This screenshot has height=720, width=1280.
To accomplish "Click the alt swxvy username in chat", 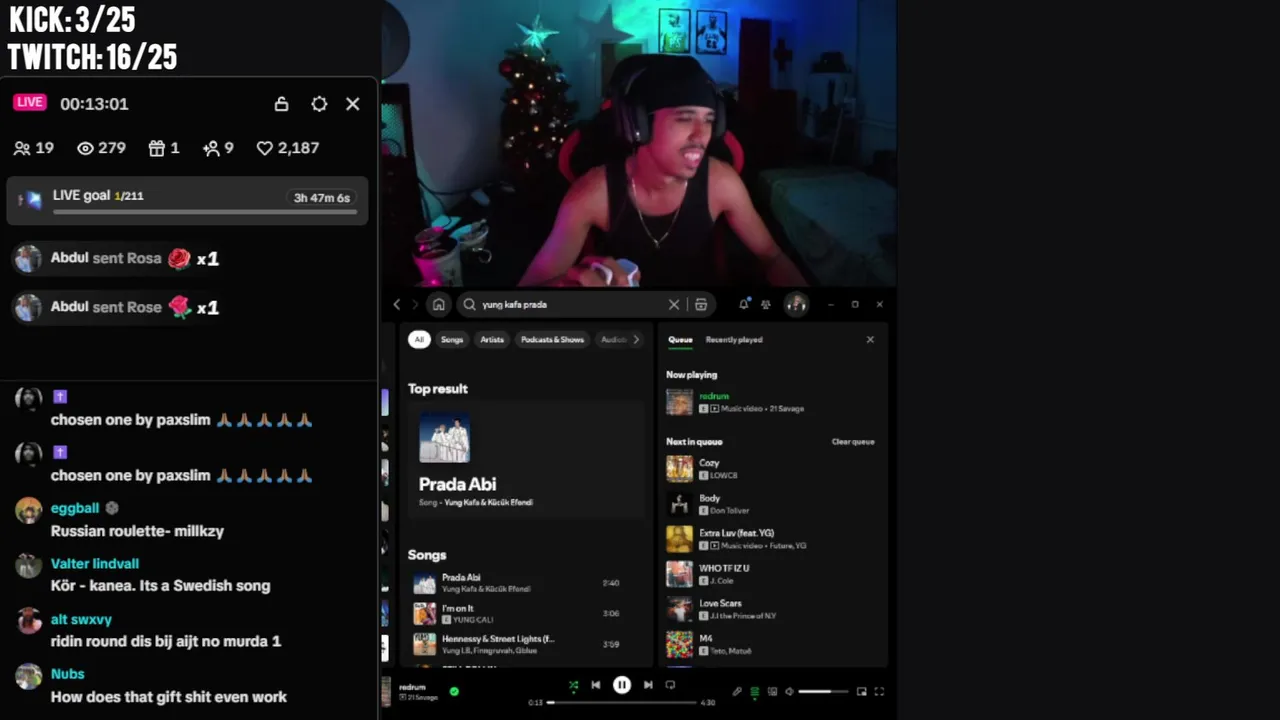I will point(81,620).
